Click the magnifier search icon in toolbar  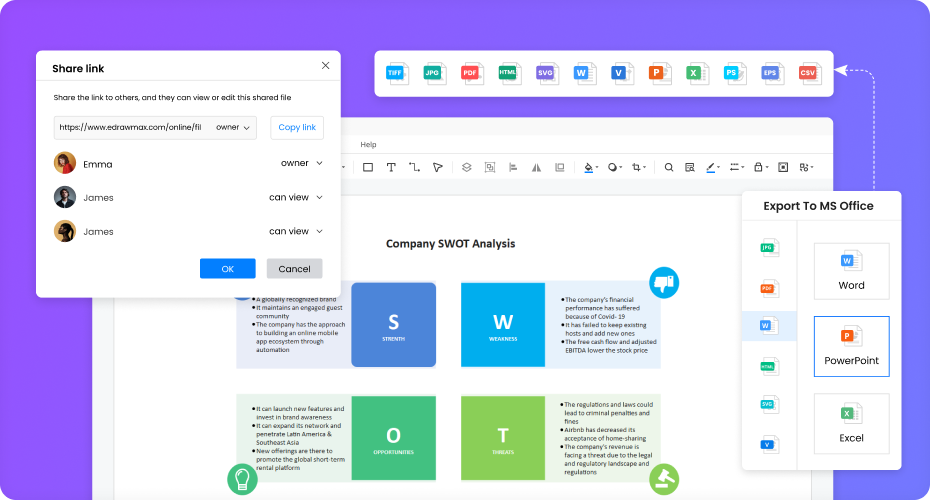pos(669,168)
